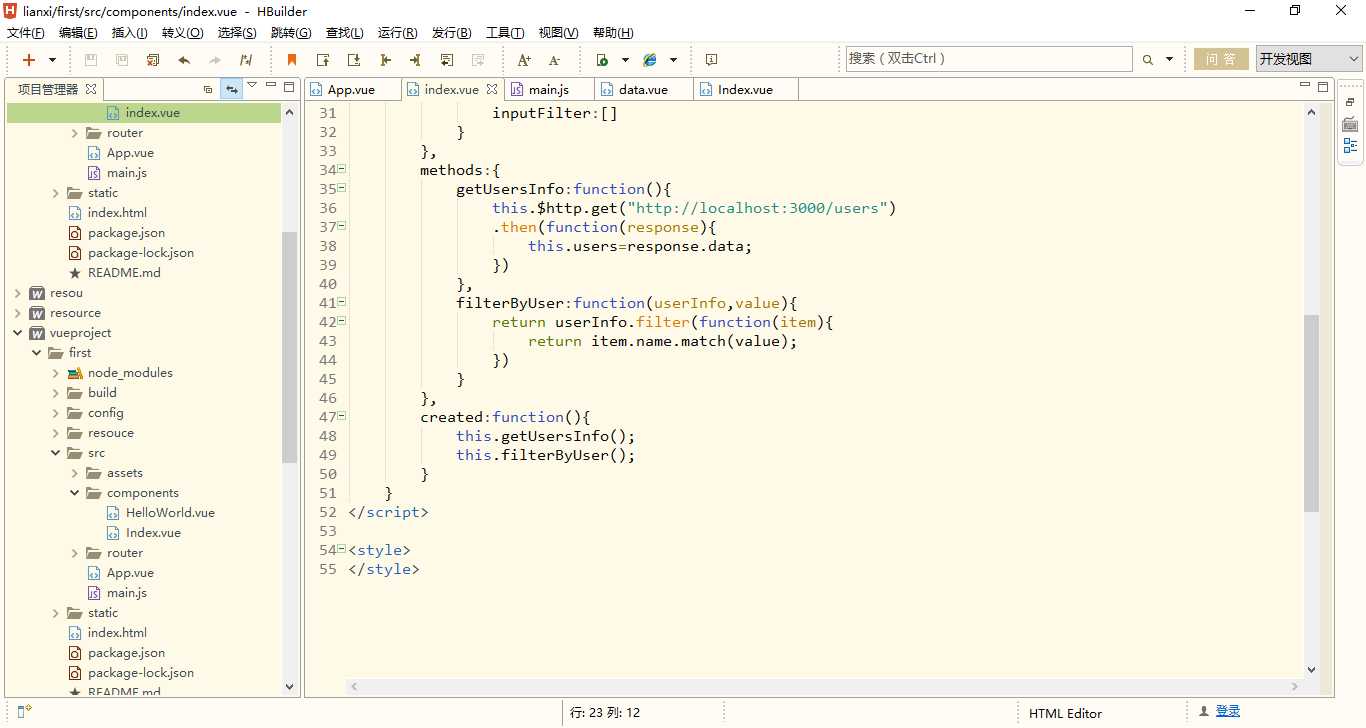Close the 项目管理器 panel tab
Viewport: 1366px width, 728px height.
90,89
